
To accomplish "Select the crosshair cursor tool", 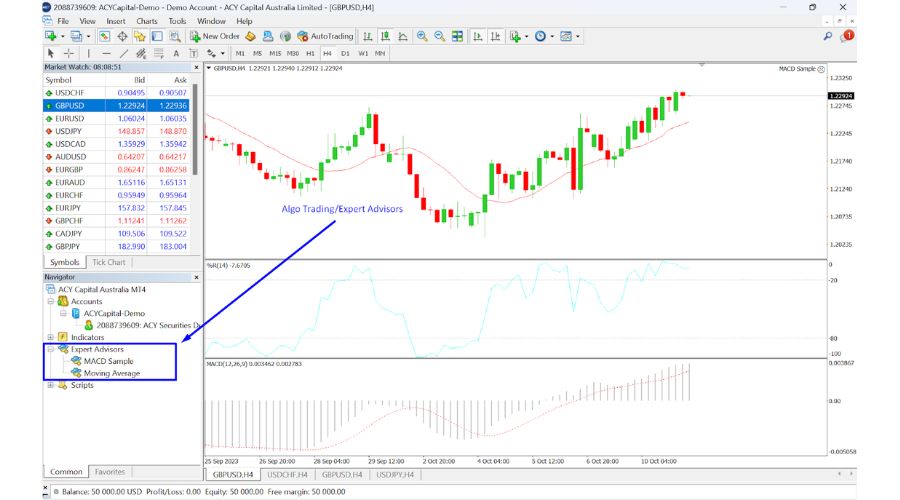I will coord(68,53).
